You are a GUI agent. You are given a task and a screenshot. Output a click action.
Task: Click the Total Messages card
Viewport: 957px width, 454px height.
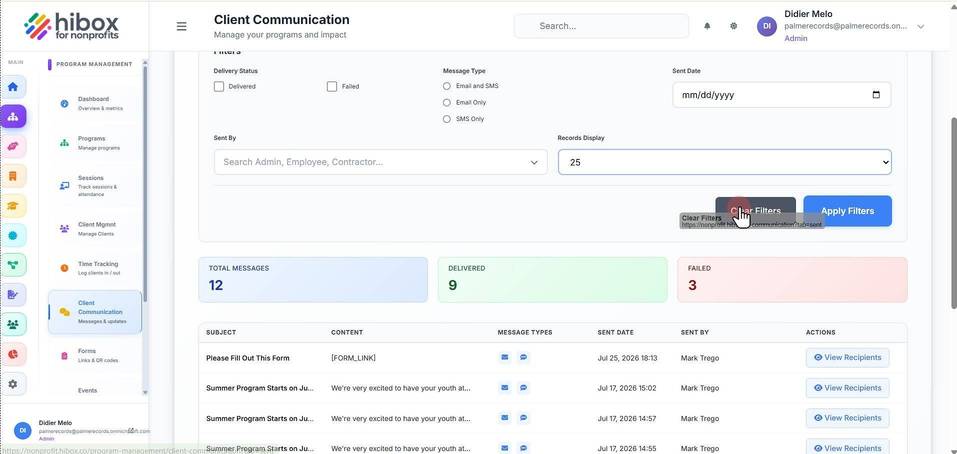tap(313, 279)
